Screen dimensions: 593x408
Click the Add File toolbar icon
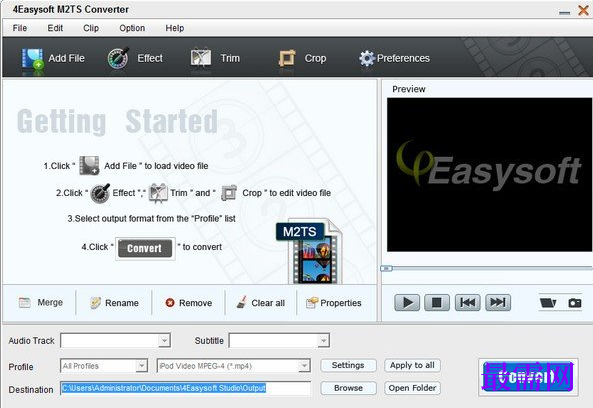click(33, 59)
